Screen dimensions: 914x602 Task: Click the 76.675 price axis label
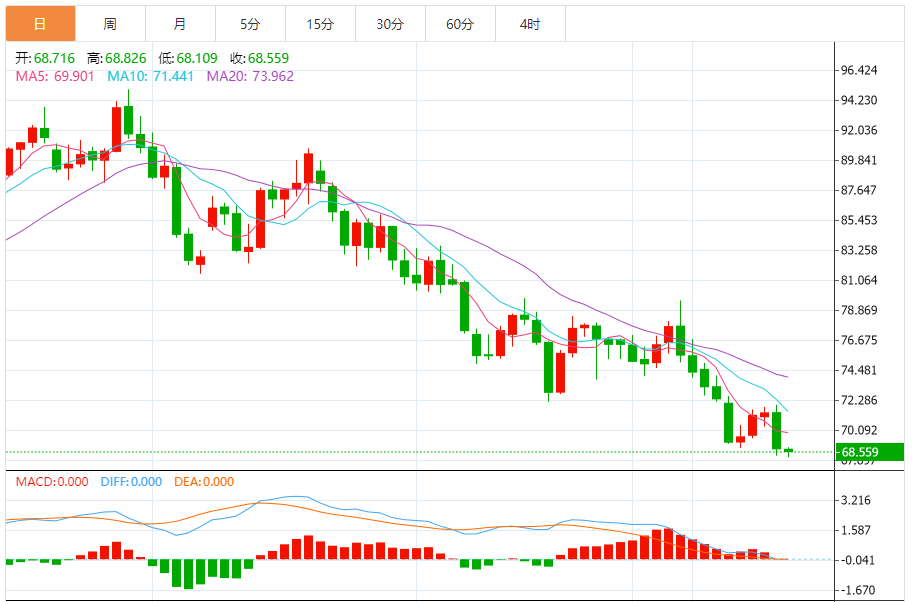(859, 340)
